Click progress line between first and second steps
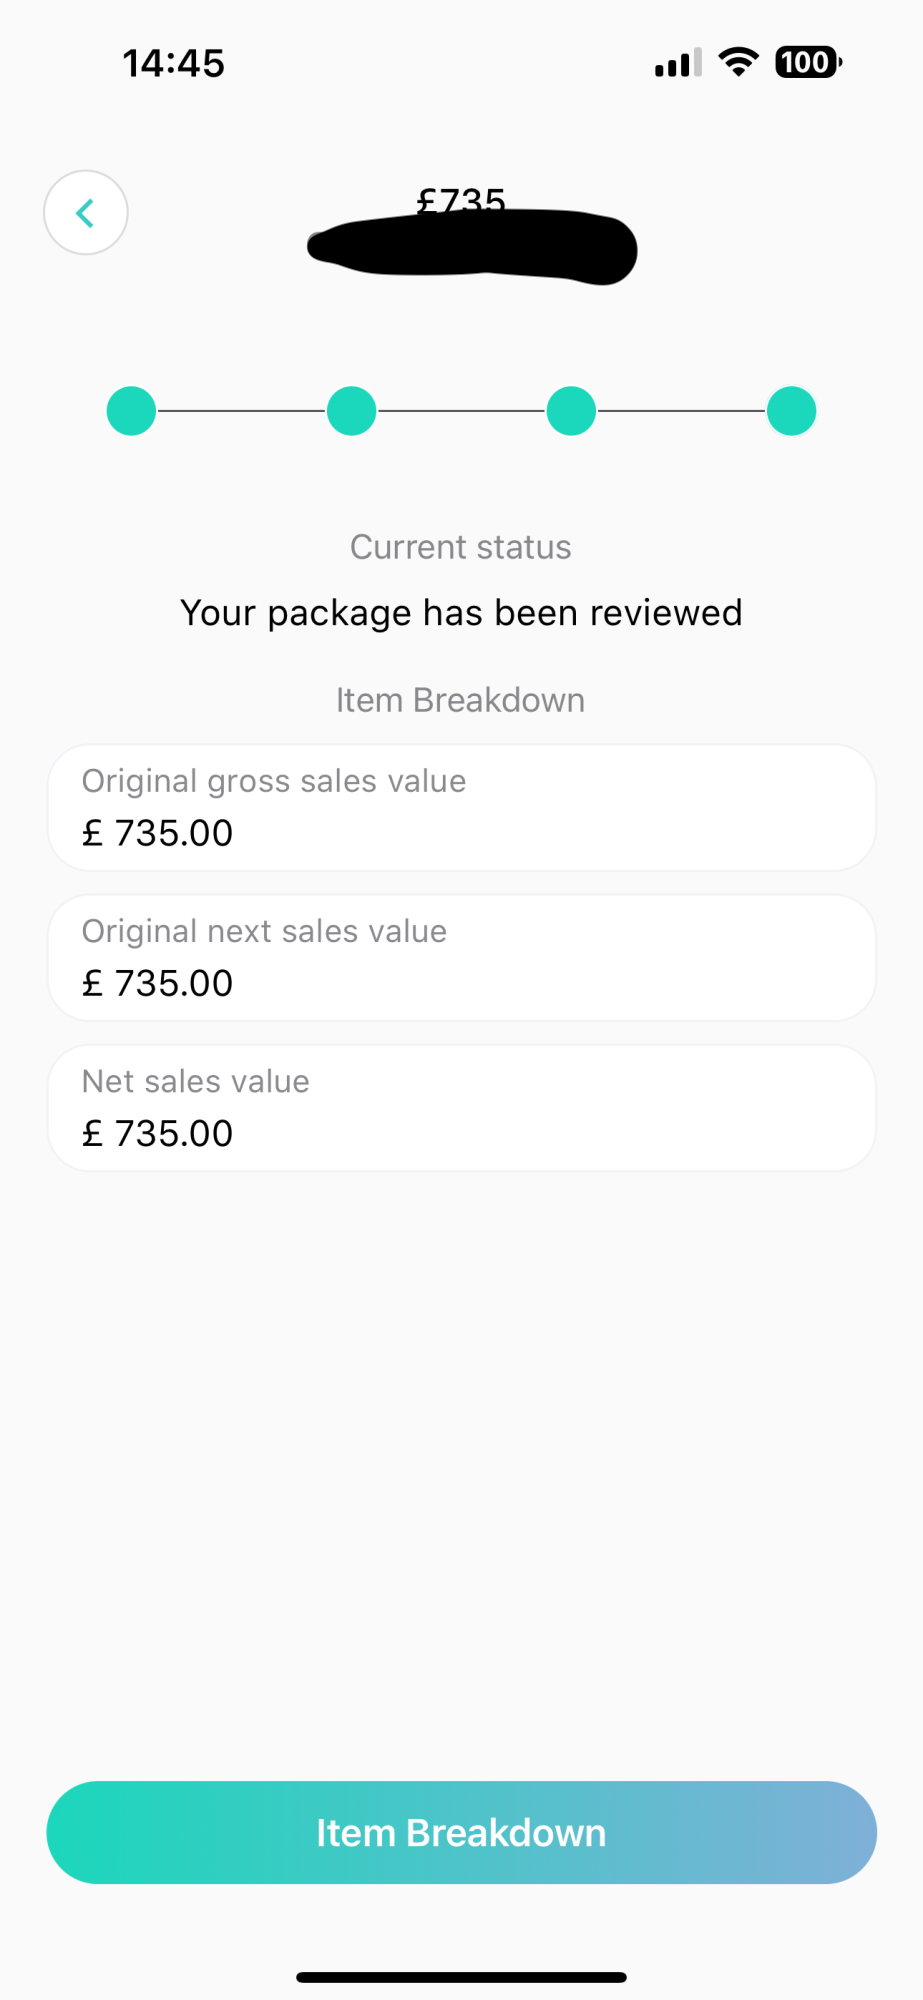This screenshot has width=923, height=2000. click(241, 411)
